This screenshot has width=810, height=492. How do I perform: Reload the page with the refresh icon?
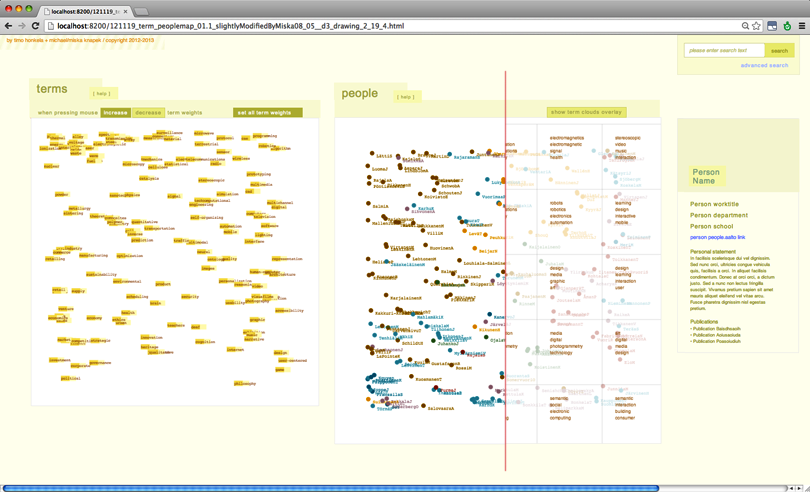coord(35,26)
